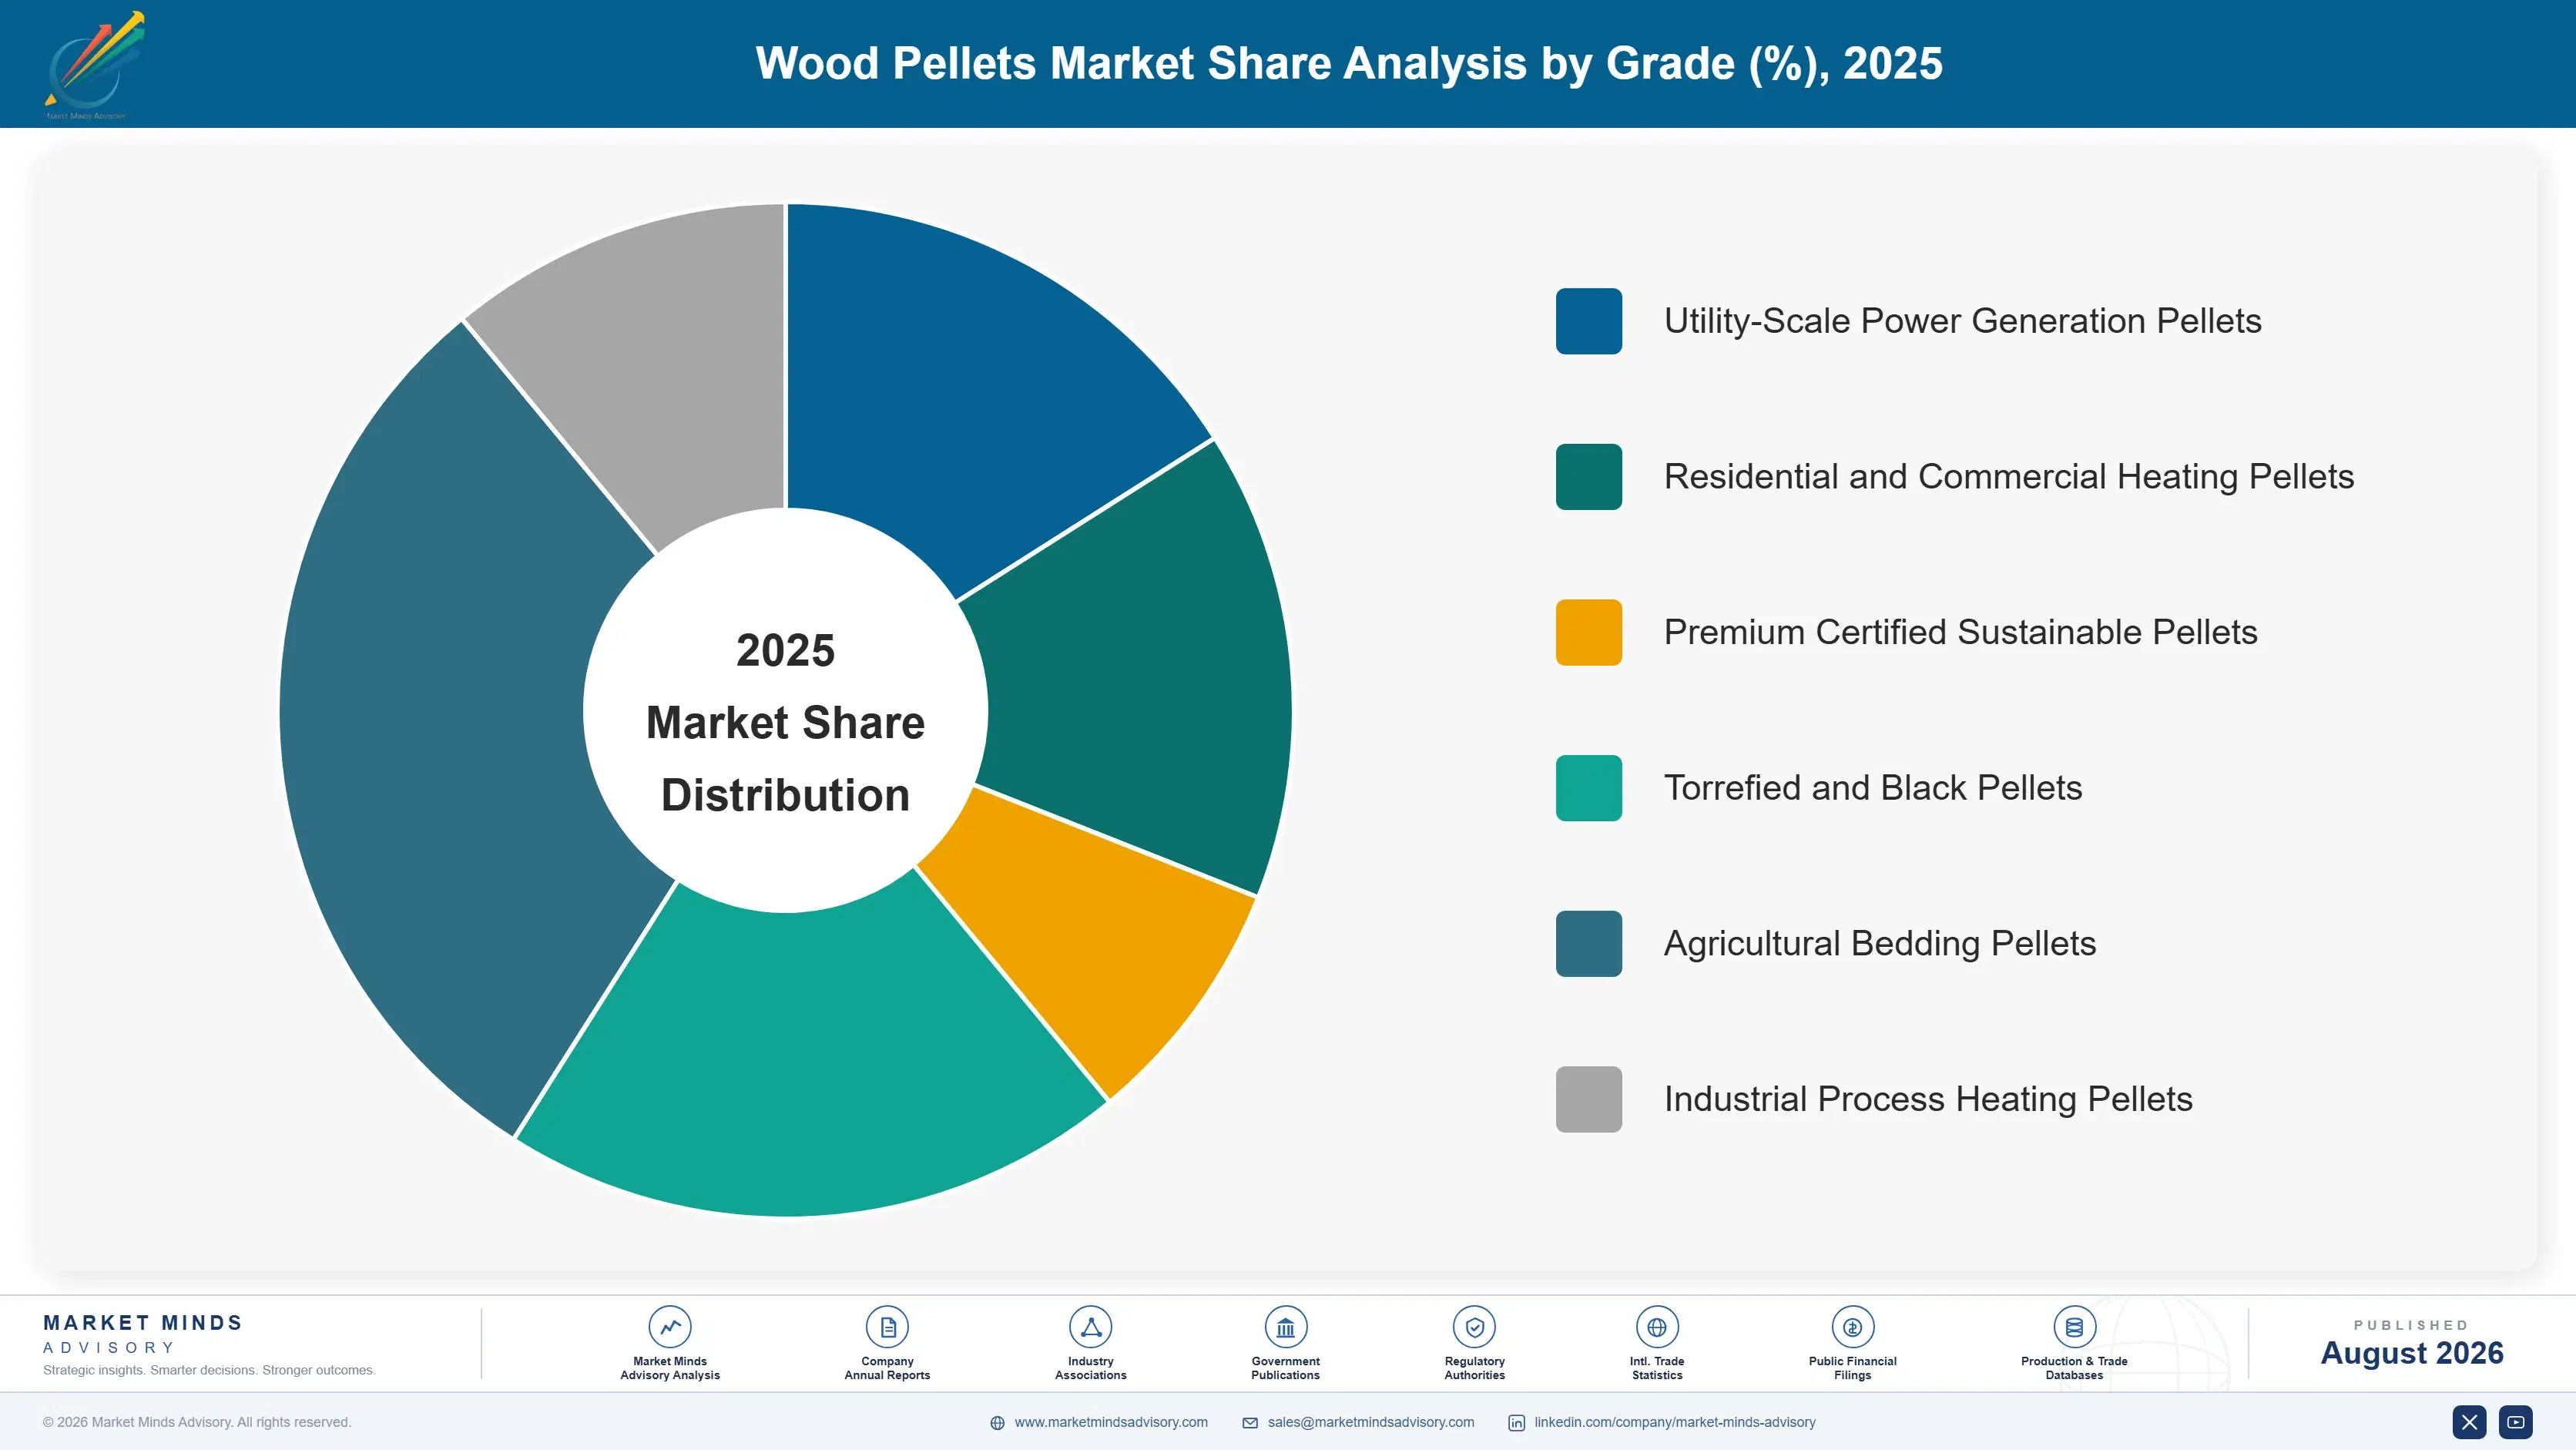Screen dimensions: 2576x1450
Task: Click the Industry Associations network icon
Action: coord(1090,1327)
